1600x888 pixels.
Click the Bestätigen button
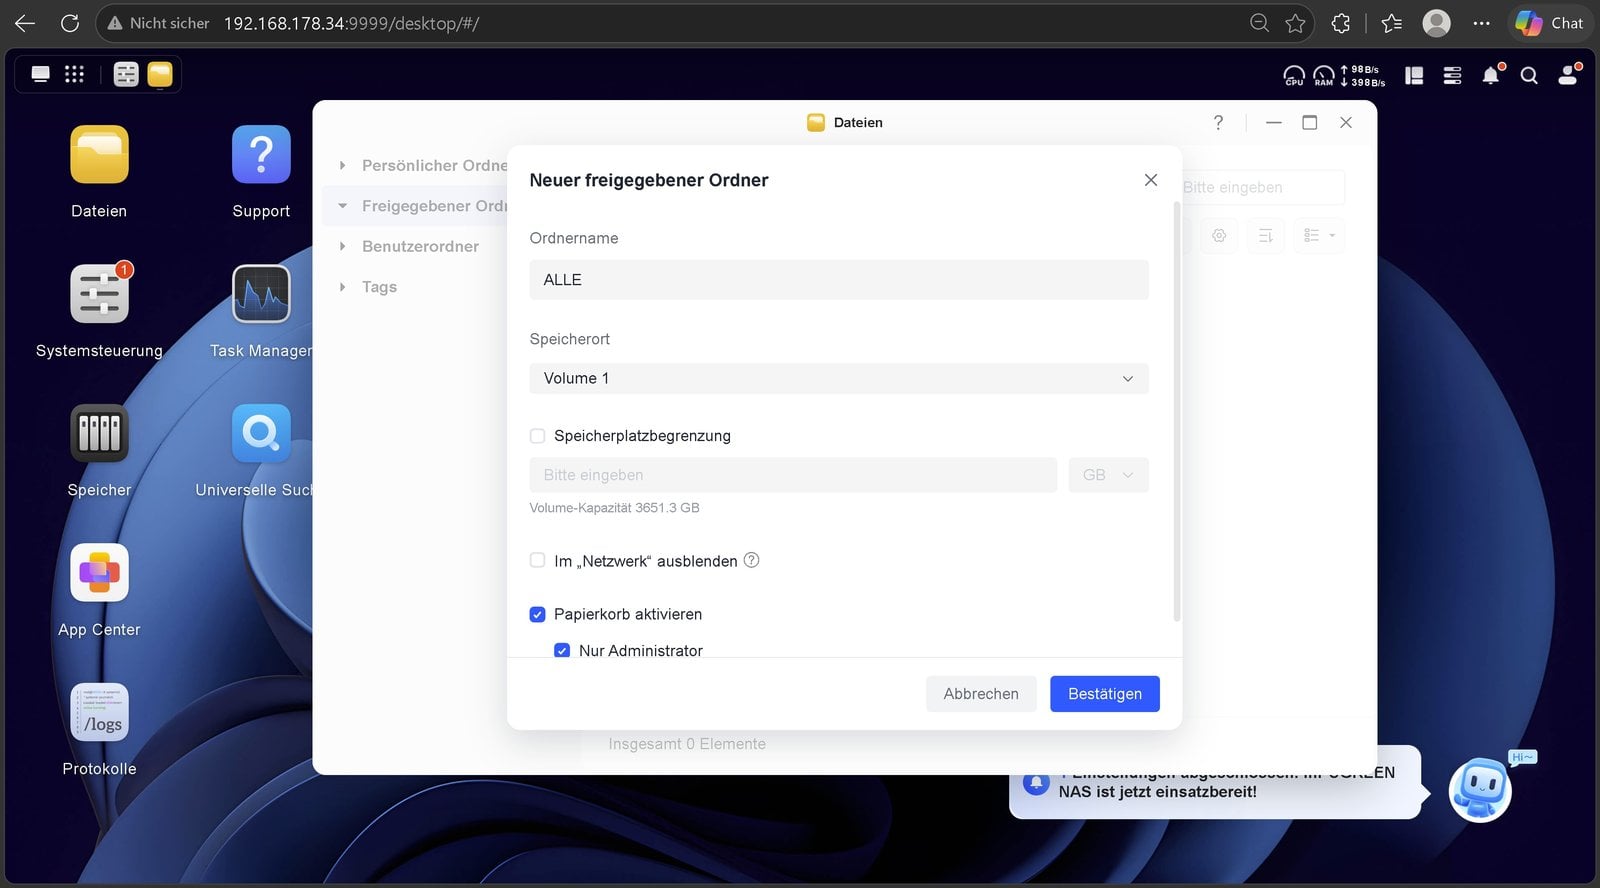(1105, 694)
